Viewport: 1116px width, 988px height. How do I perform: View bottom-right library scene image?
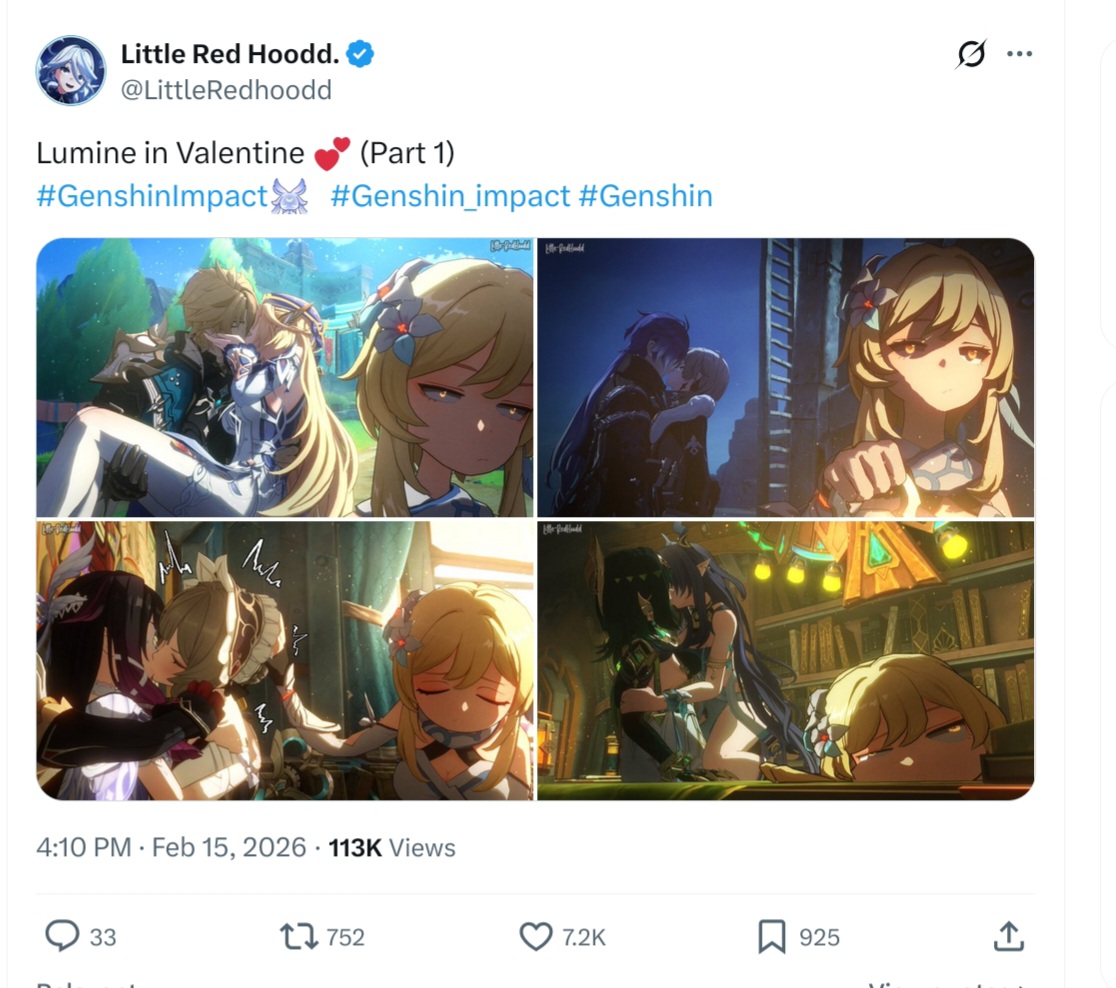786,661
